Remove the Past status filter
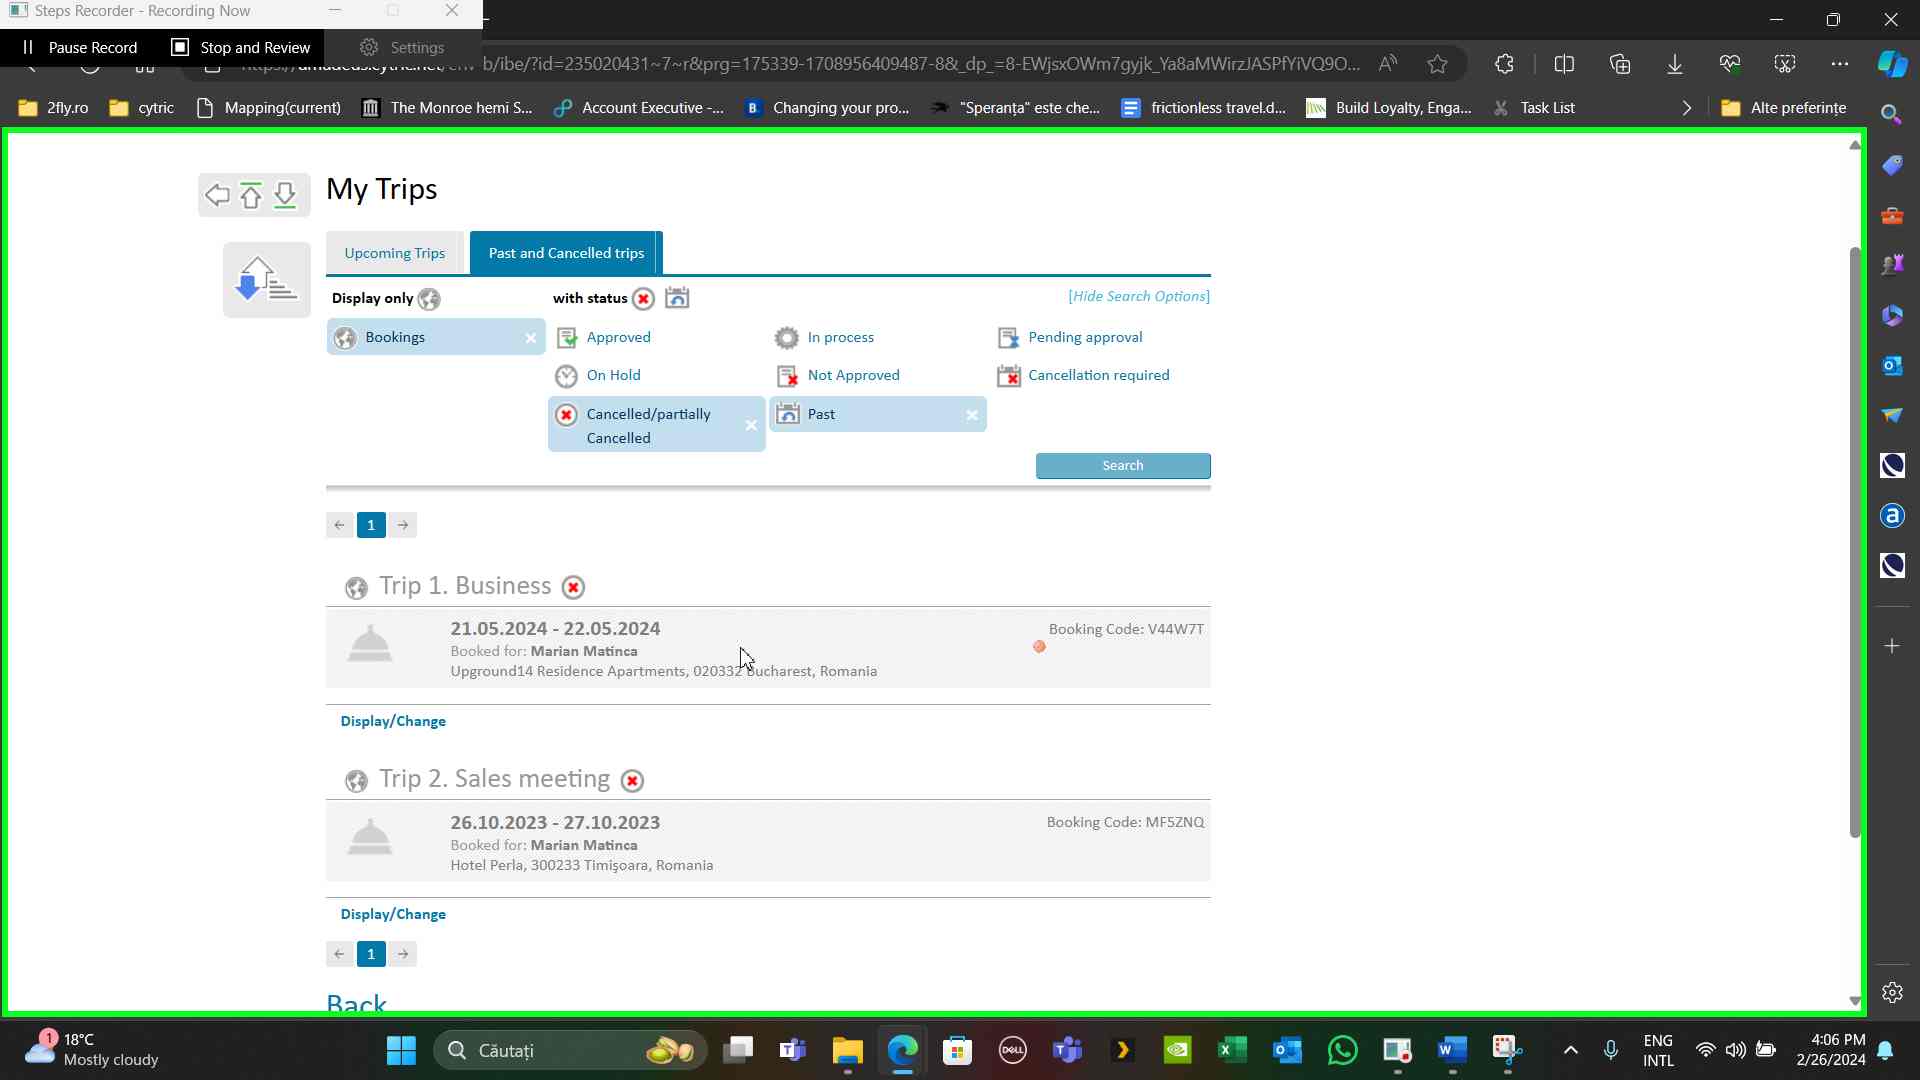1920x1080 pixels. [x=972, y=416]
